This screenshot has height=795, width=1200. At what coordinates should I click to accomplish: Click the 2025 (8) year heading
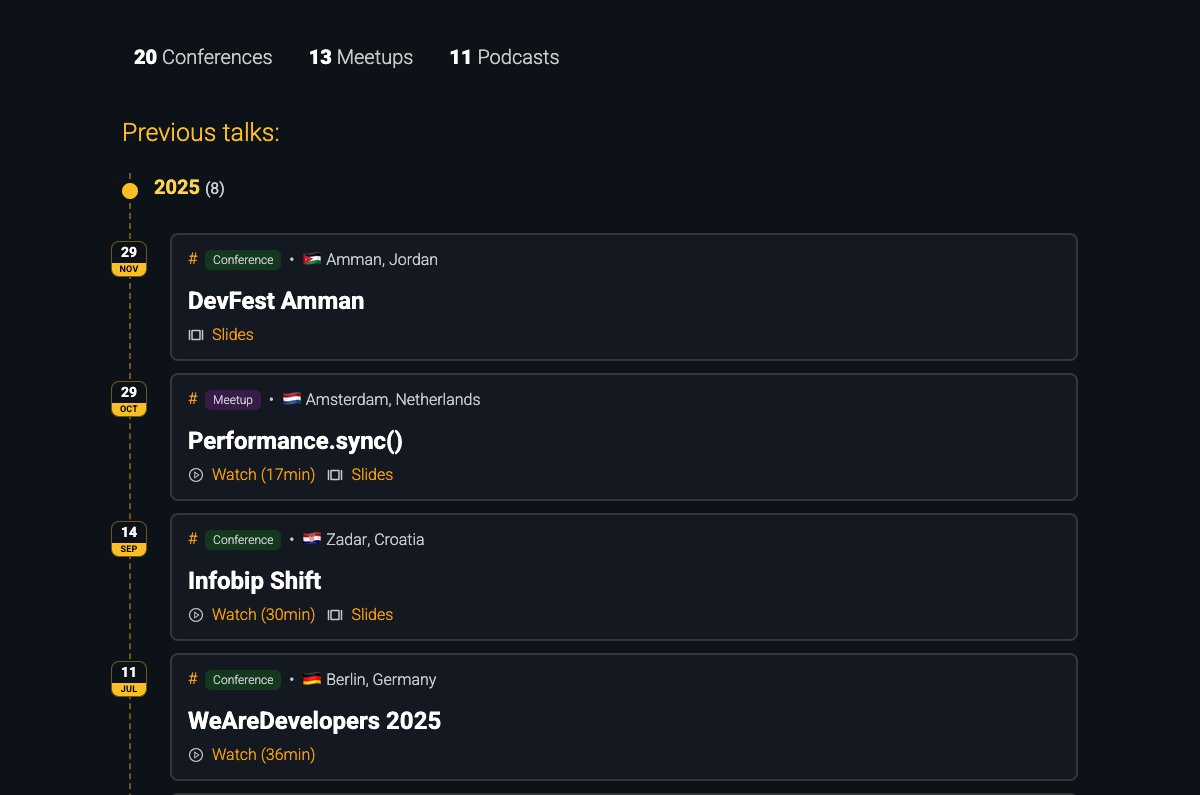point(189,188)
